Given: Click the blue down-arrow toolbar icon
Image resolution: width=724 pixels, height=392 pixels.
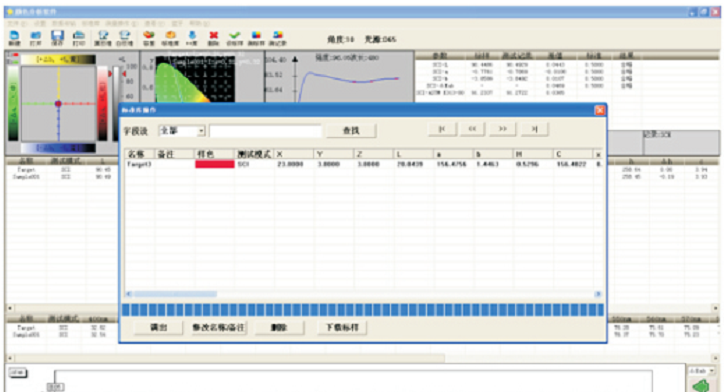Looking at the screenshot, I should (192, 38).
